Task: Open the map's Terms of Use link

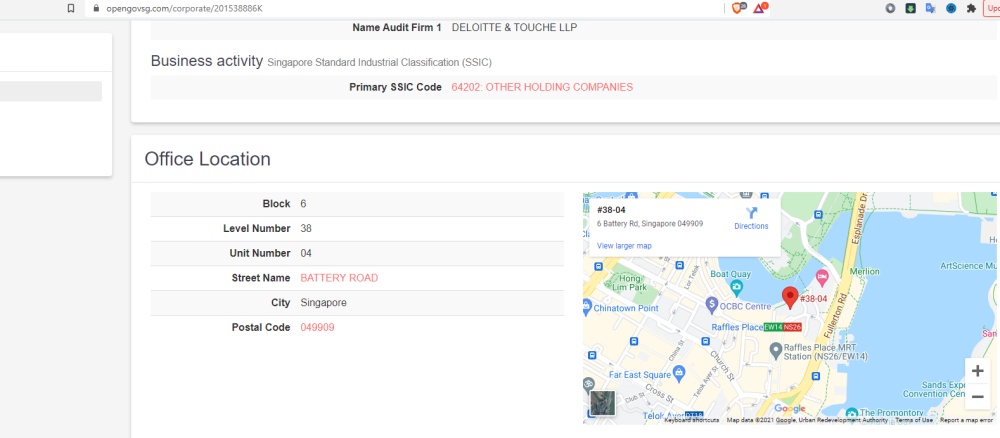Action: [x=914, y=420]
